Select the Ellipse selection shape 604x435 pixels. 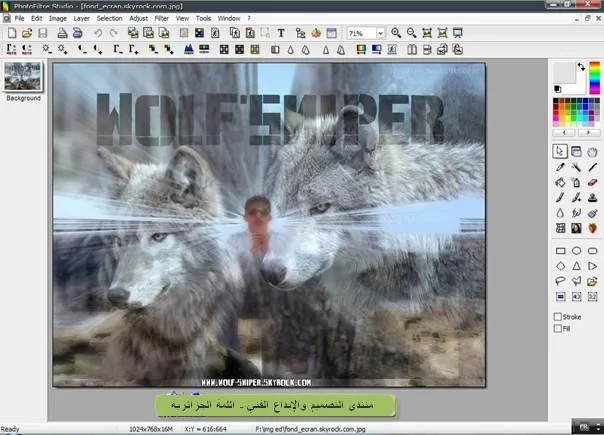pos(576,251)
